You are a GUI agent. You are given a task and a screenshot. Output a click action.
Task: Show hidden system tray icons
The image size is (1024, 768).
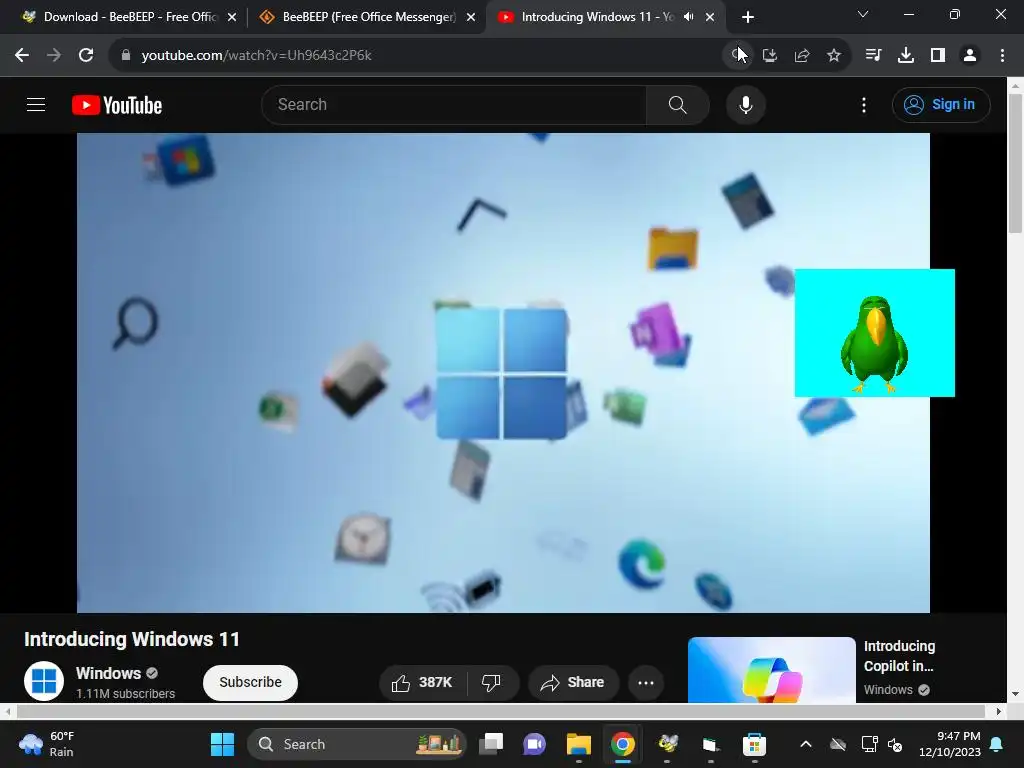click(806, 744)
